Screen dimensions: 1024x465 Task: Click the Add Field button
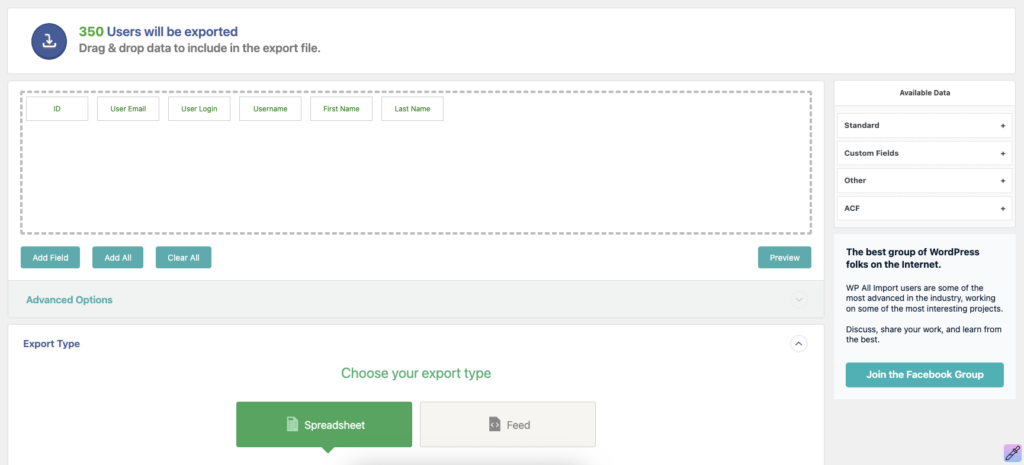(50, 257)
